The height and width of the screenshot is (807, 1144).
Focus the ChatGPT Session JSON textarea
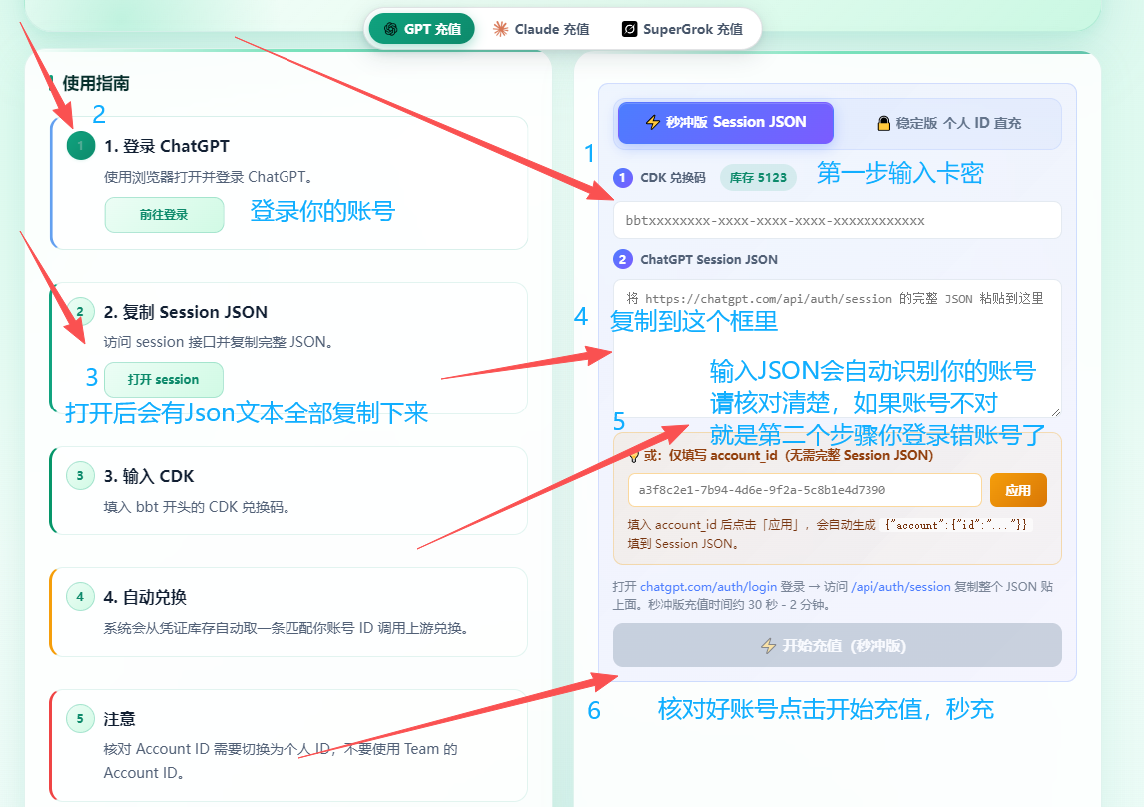[x=837, y=348]
